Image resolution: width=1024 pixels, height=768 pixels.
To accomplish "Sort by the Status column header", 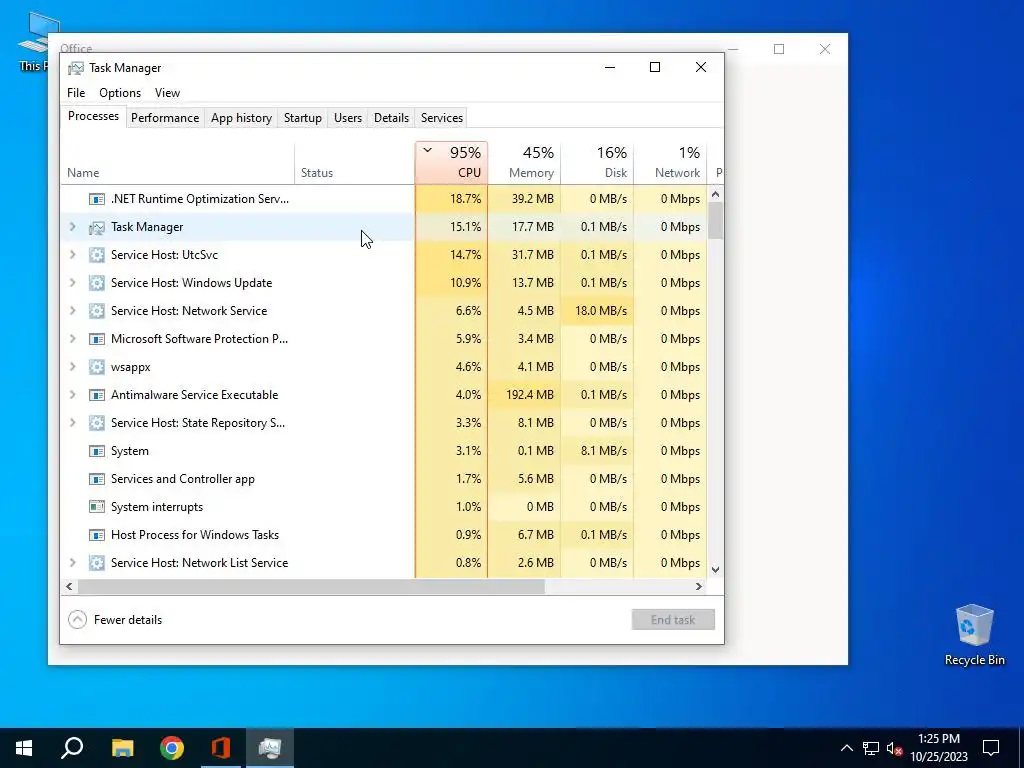I will coord(355,162).
